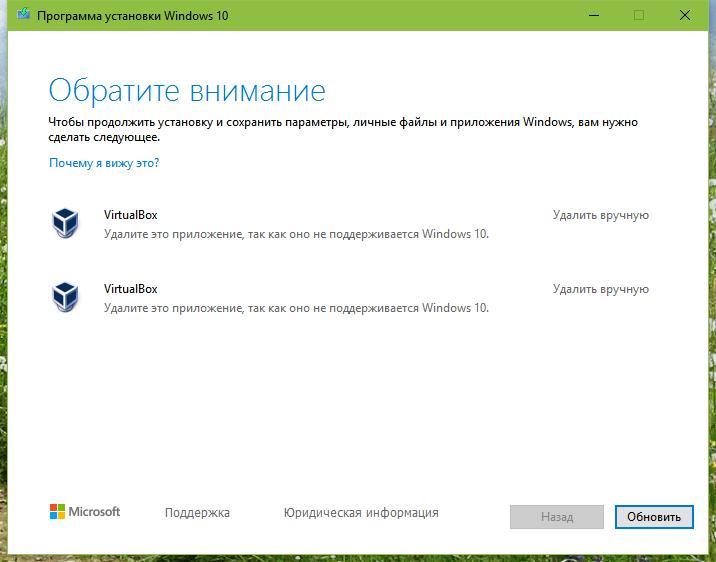Minimize the Windows 10 setup window
This screenshot has height=562, width=716.
point(594,15)
